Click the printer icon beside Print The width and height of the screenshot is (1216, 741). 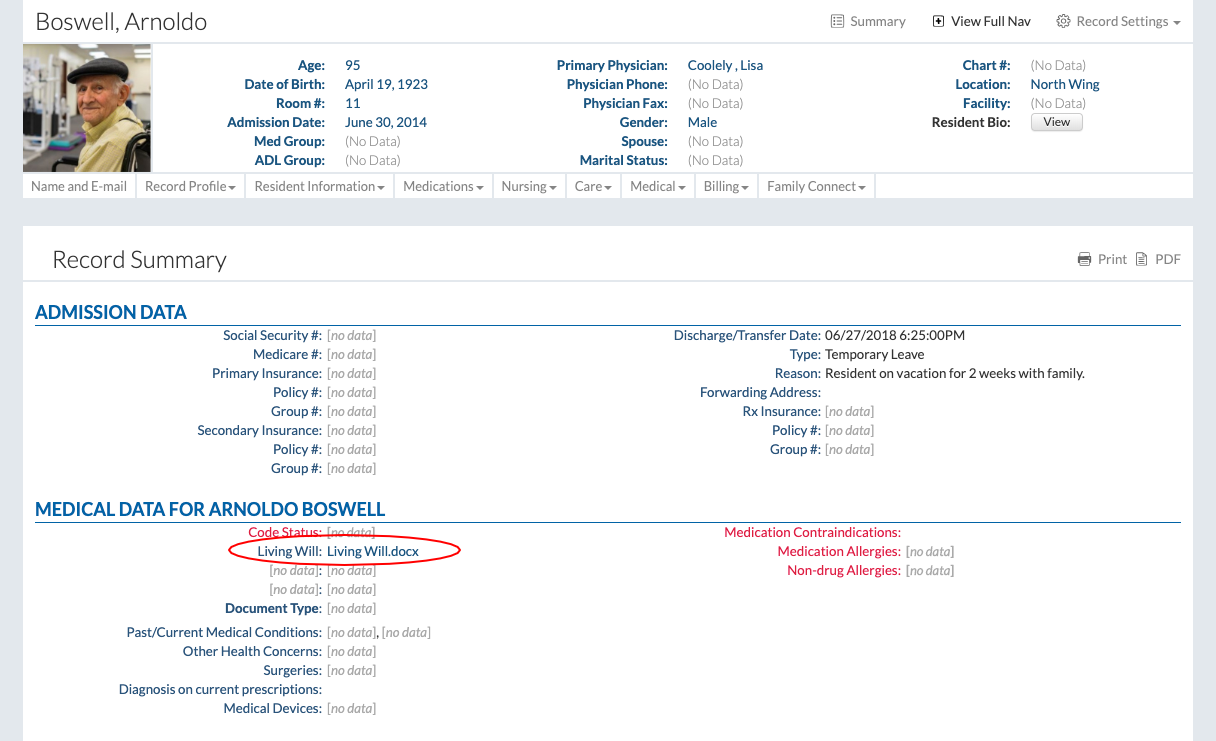(x=1085, y=260)
